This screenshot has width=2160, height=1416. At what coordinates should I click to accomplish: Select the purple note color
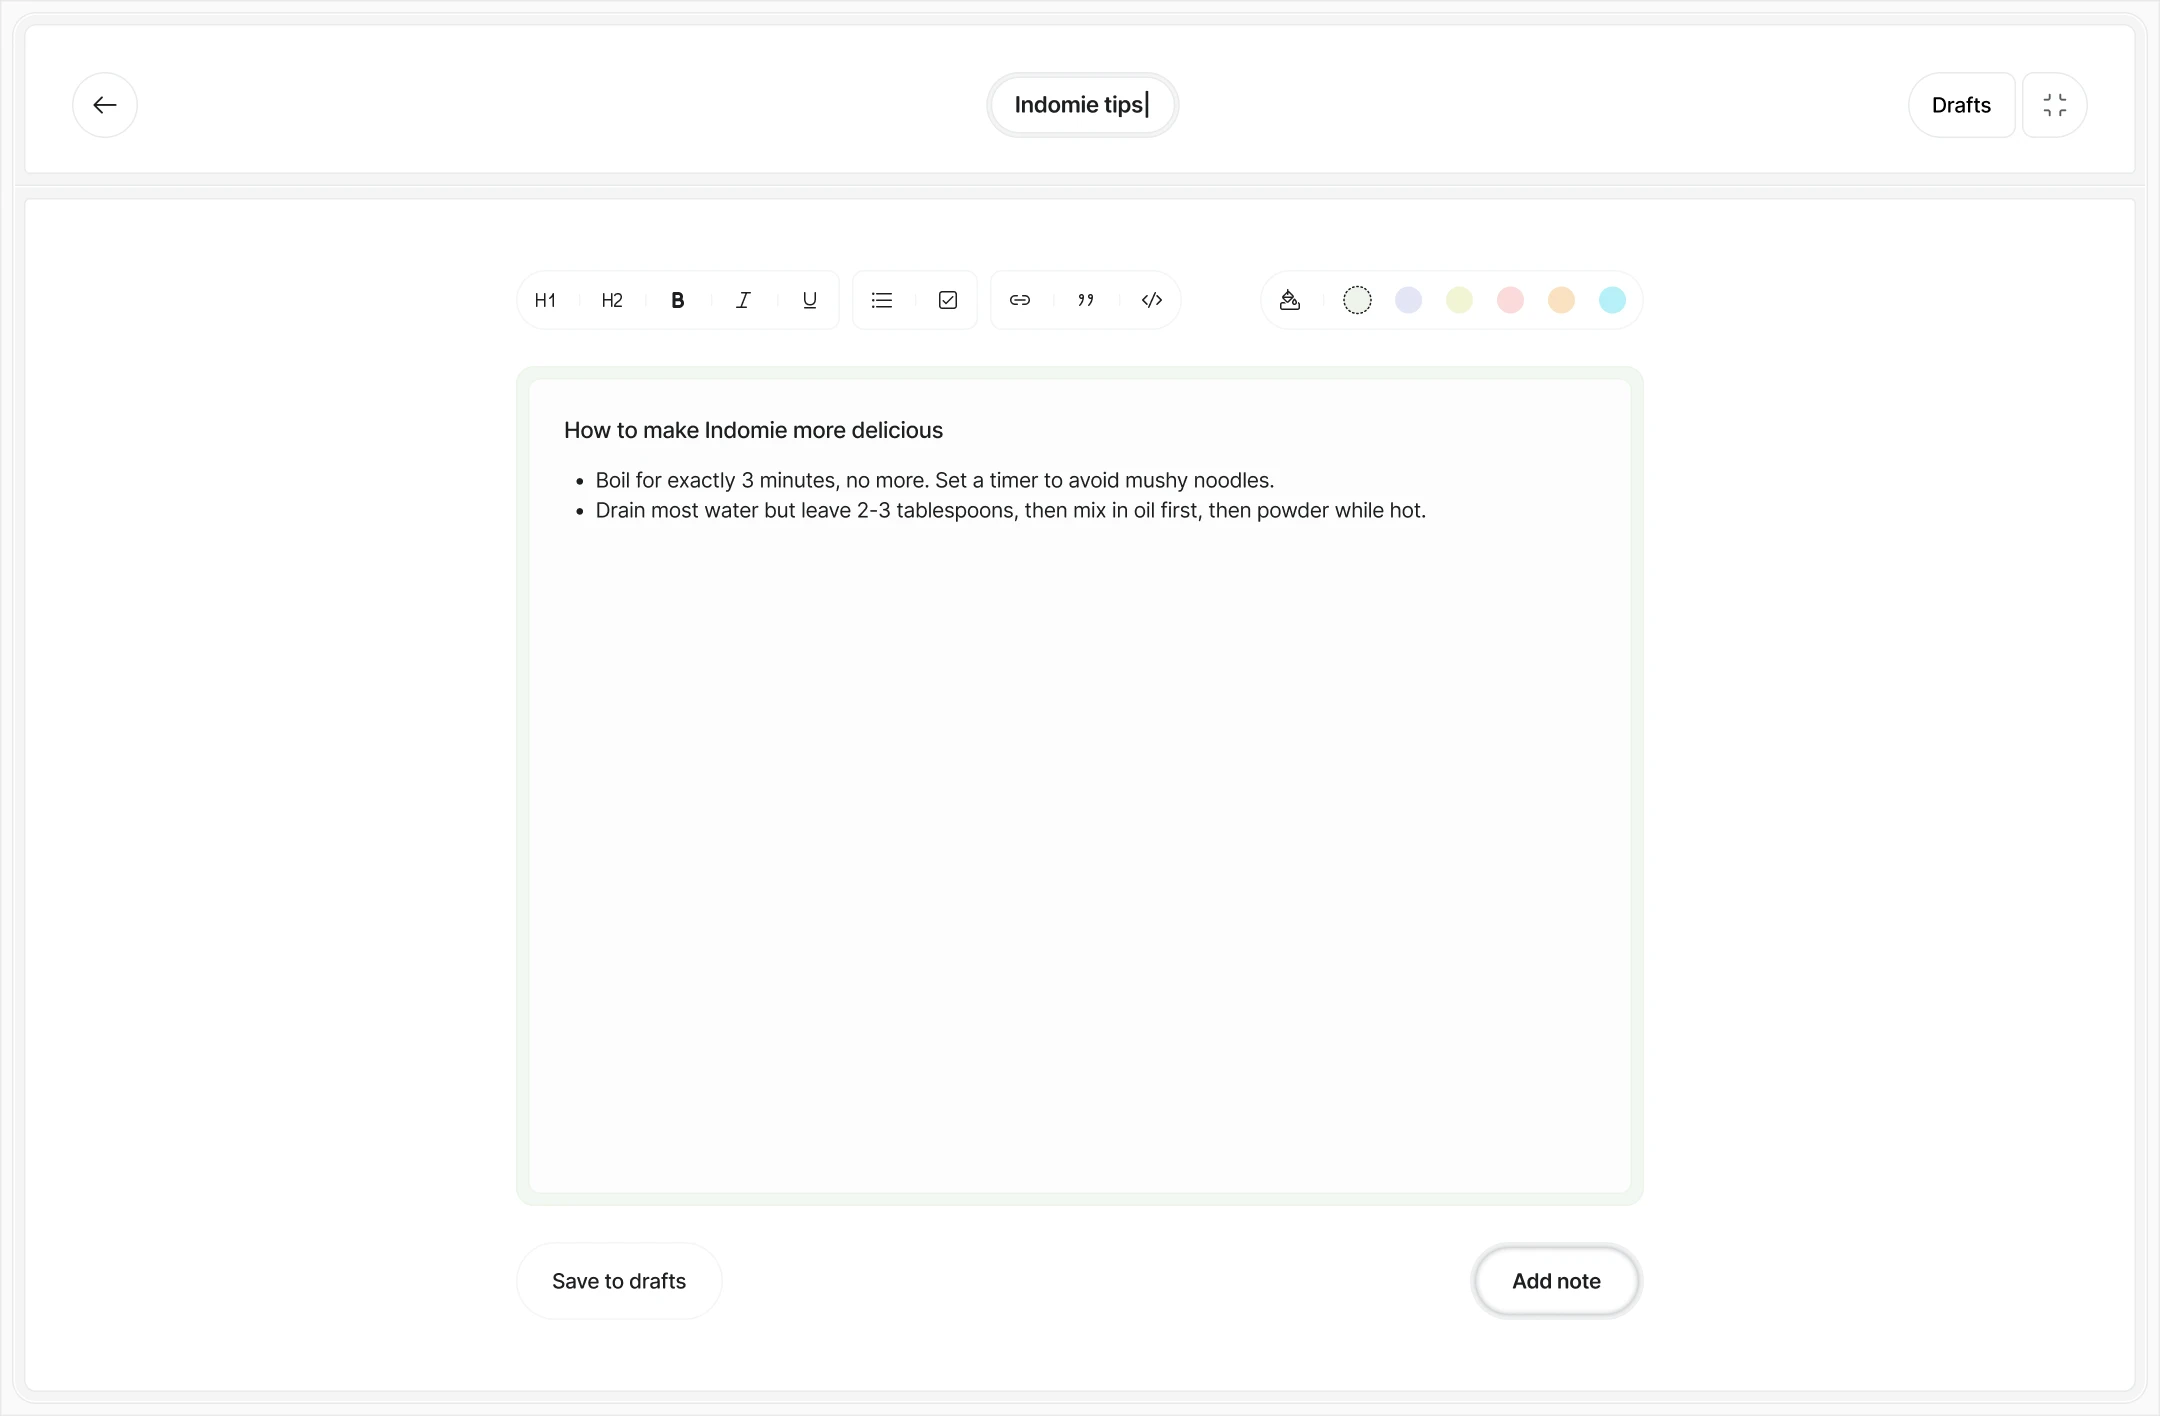coord(1407,300)
